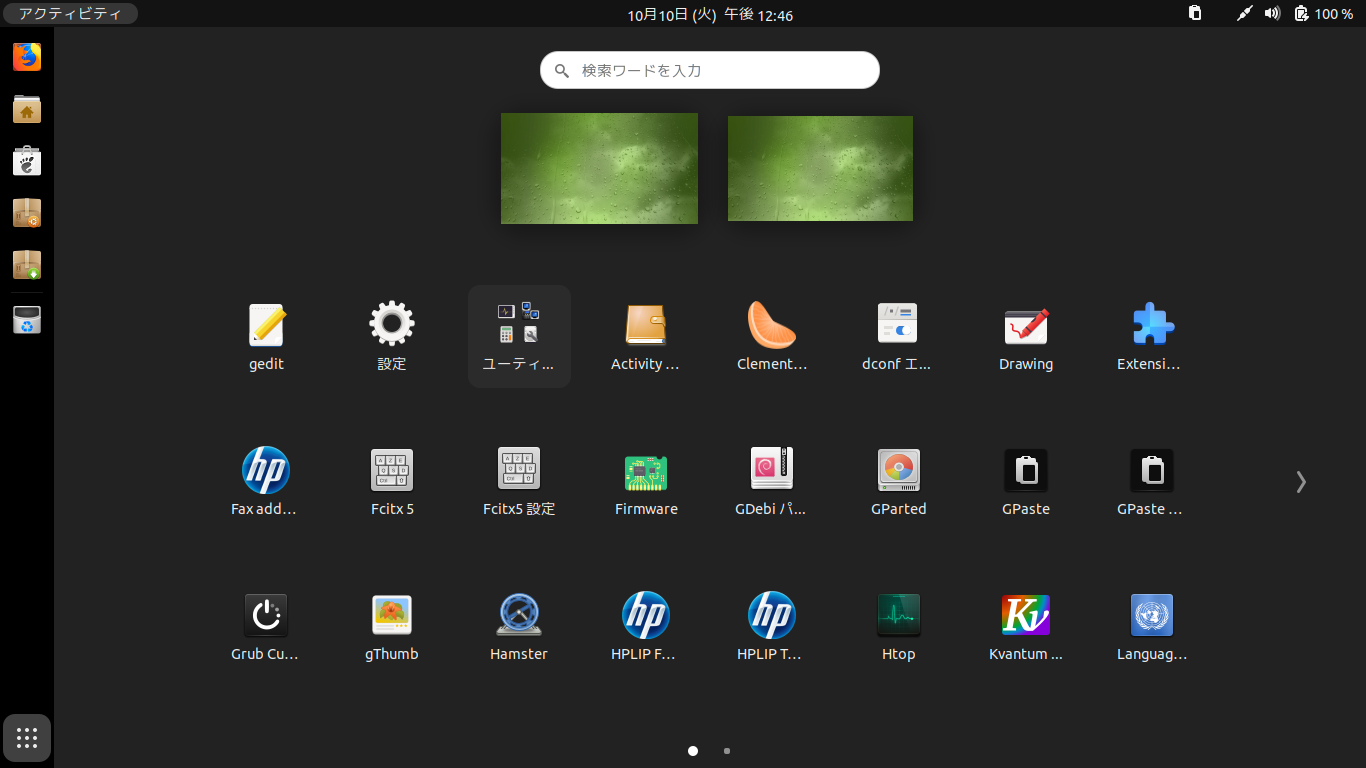Launch Fcitx 5

tap(392, 482)
